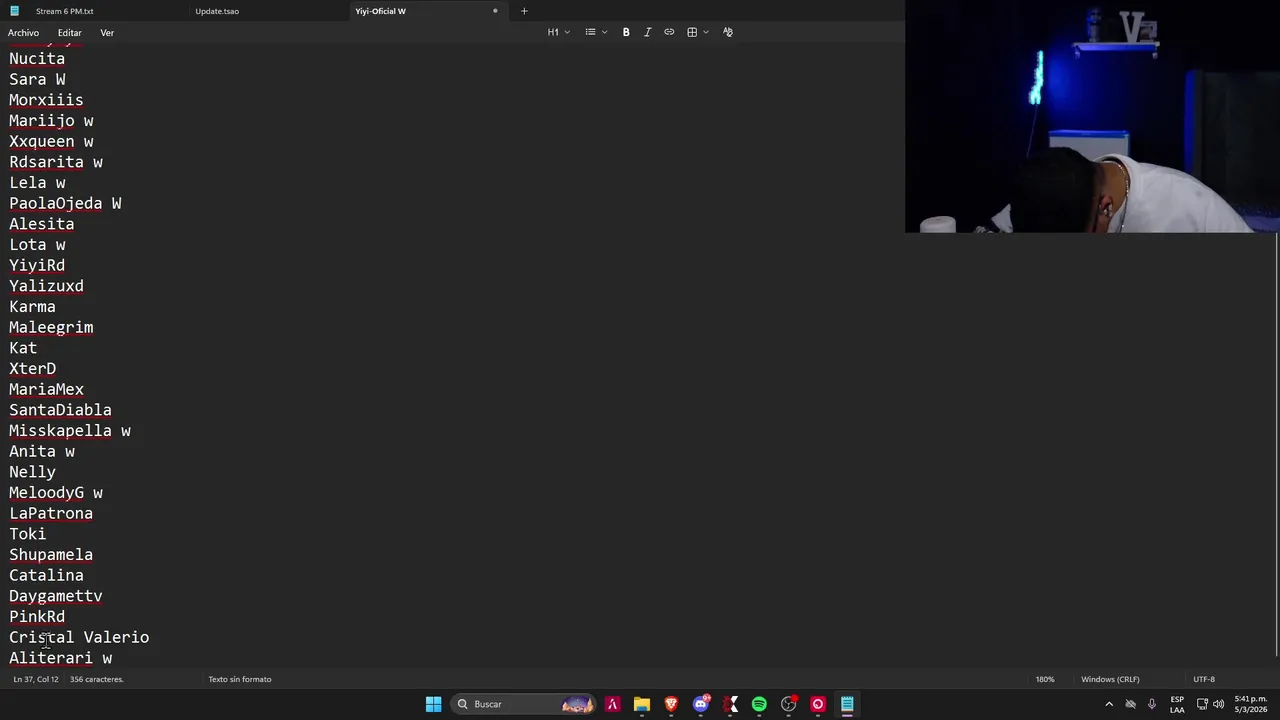Image resolution: width=1280 pixels, height=720 pixels.
Task: Click Ln 37, Col 12 position indicator
Action: (35, 679)
